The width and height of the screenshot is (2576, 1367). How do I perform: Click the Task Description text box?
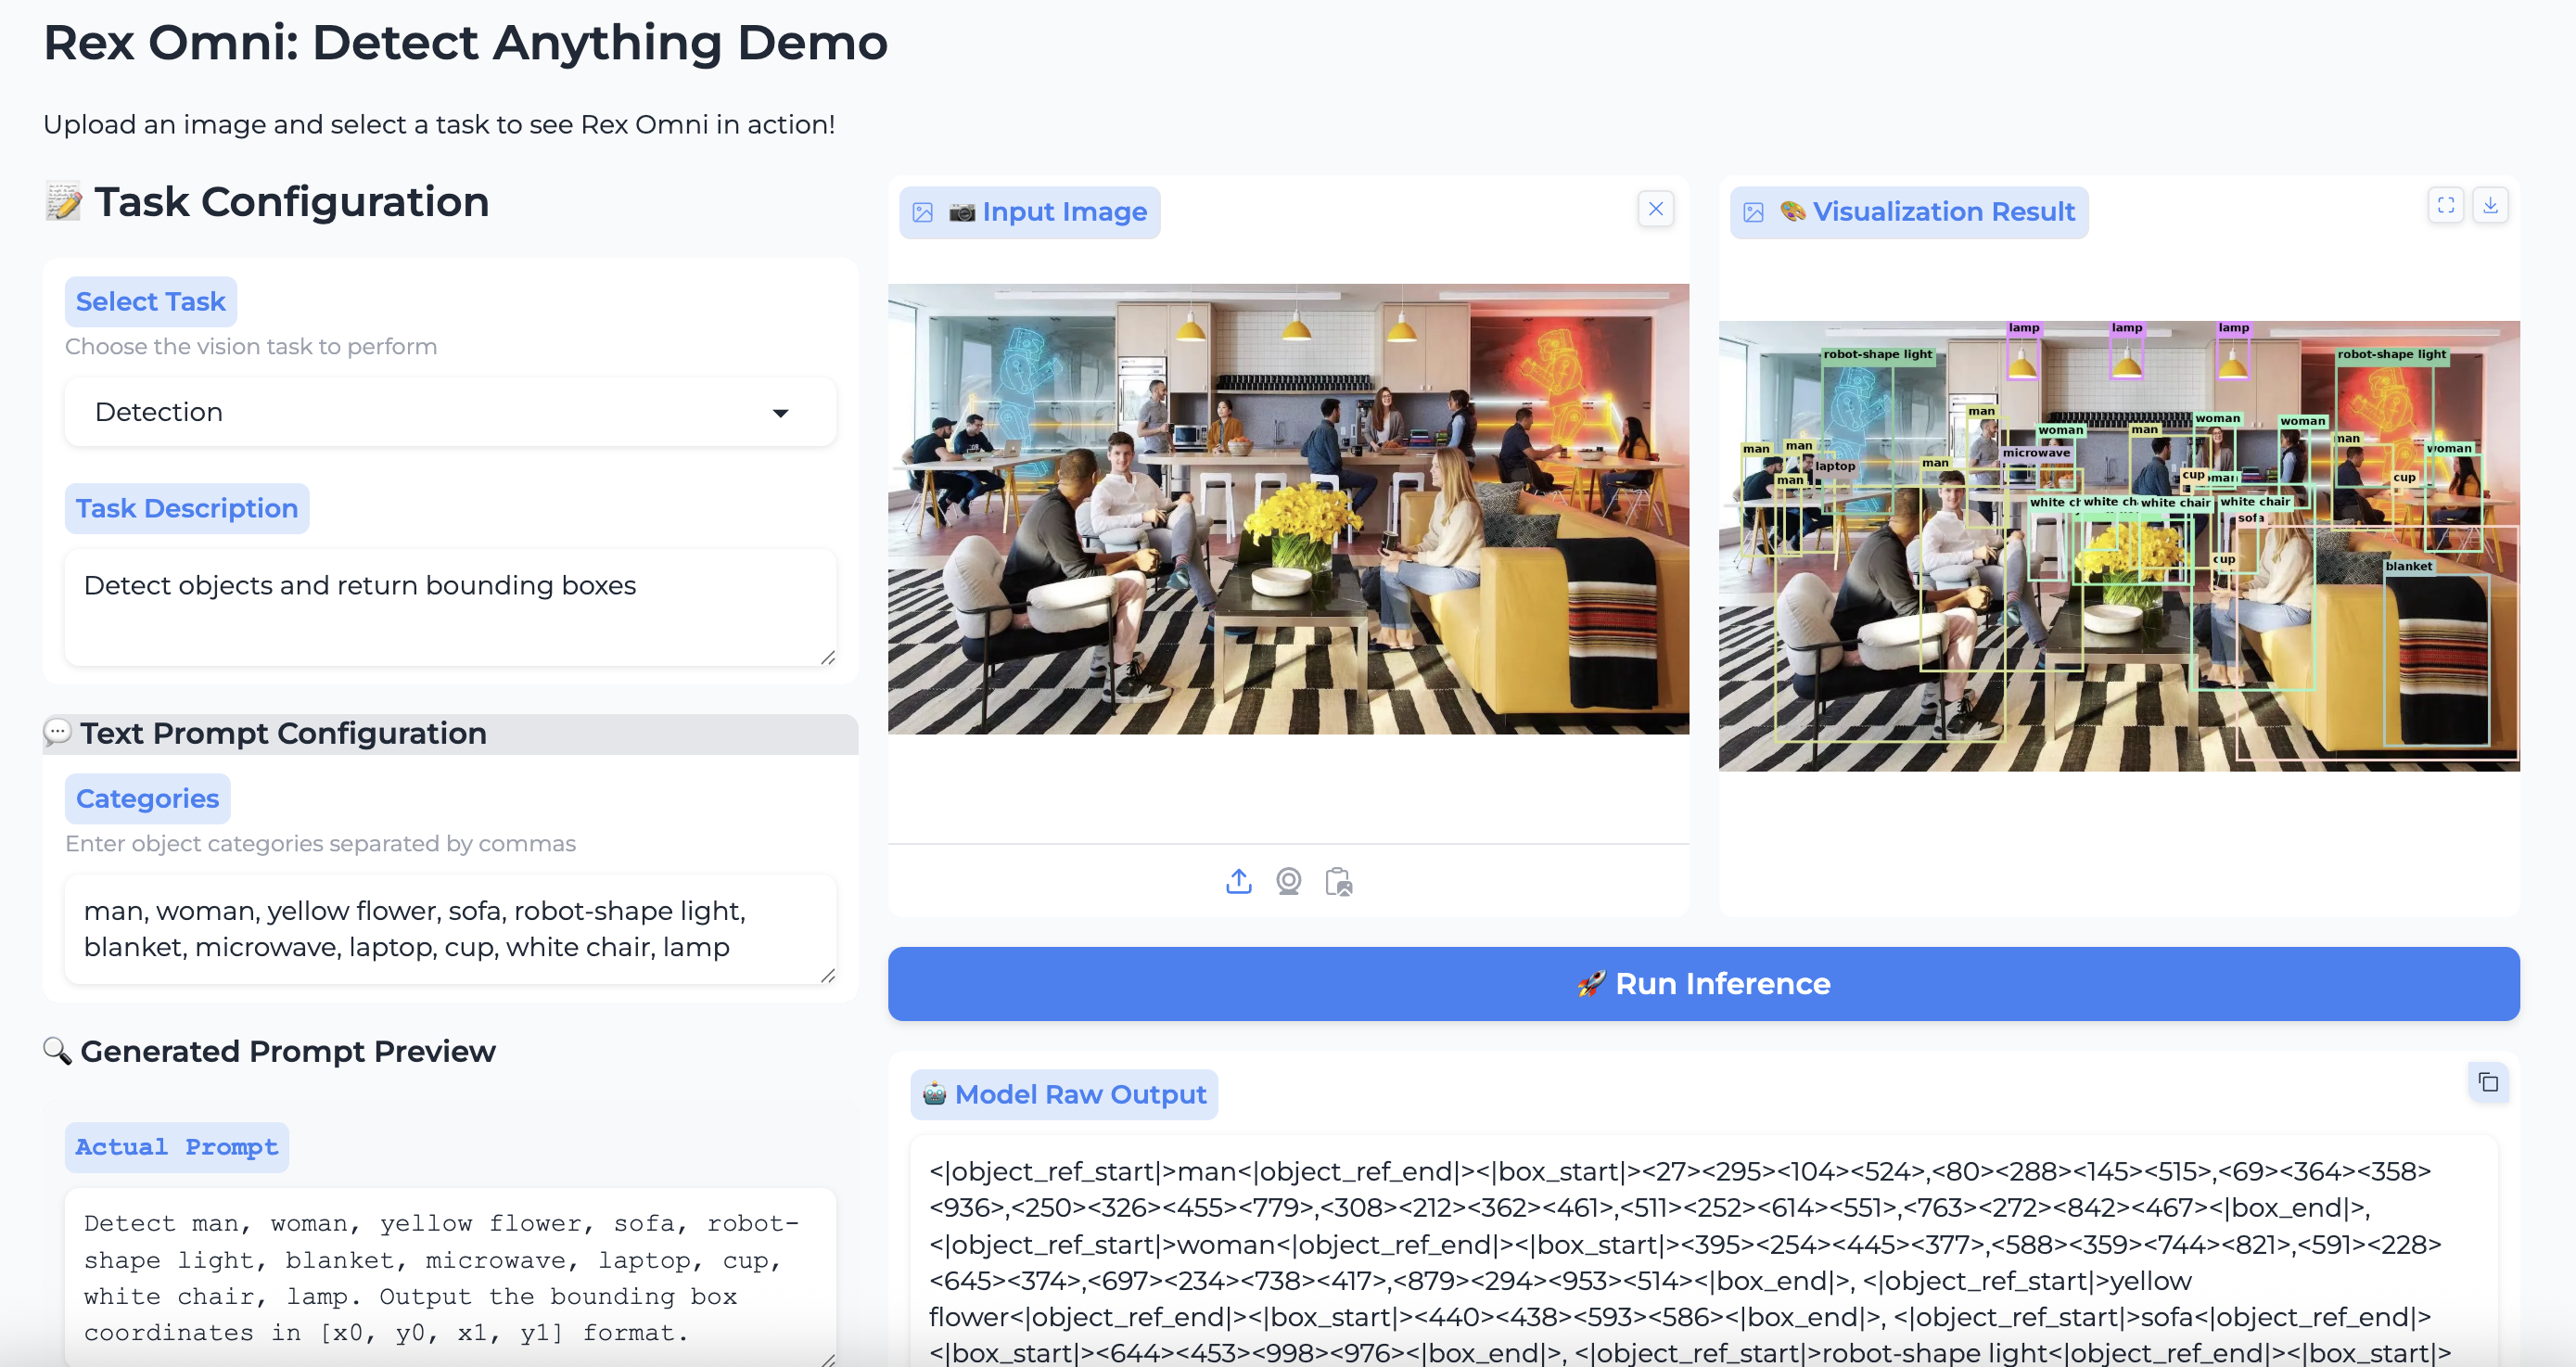pyautogui.click(x=450, y=605)
